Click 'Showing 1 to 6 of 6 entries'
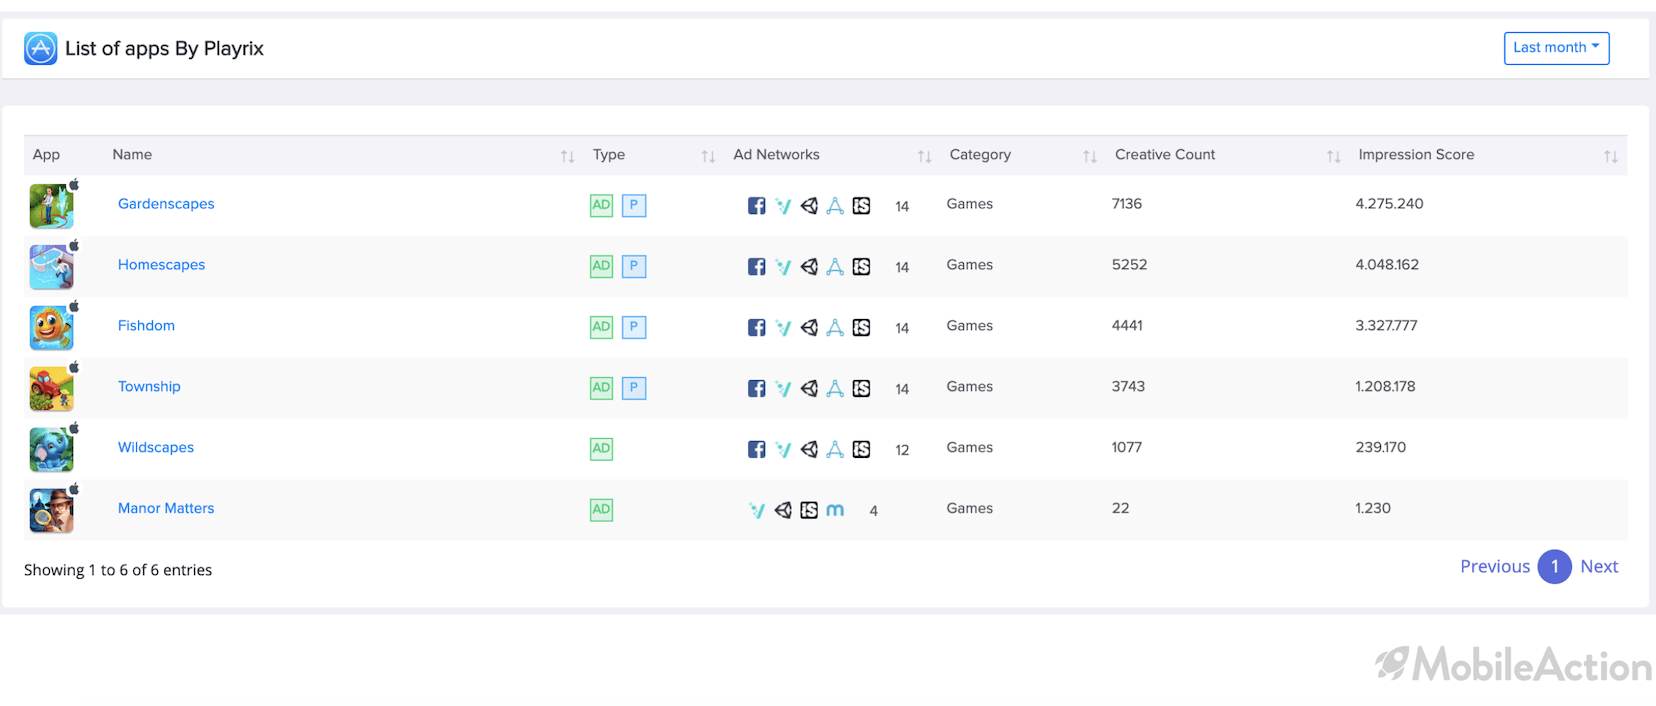The image size is (1656, 706). (118, 570)
